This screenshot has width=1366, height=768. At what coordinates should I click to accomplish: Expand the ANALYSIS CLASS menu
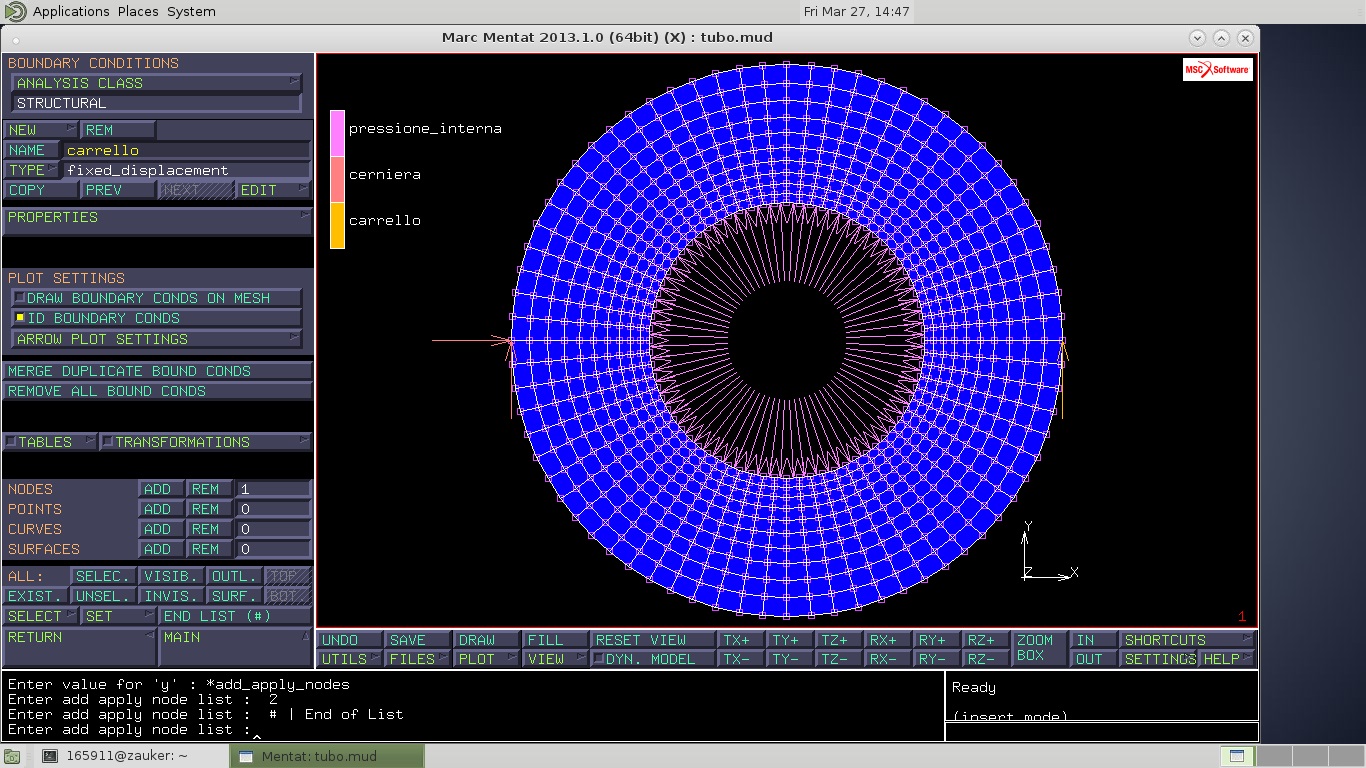(155, 83)
